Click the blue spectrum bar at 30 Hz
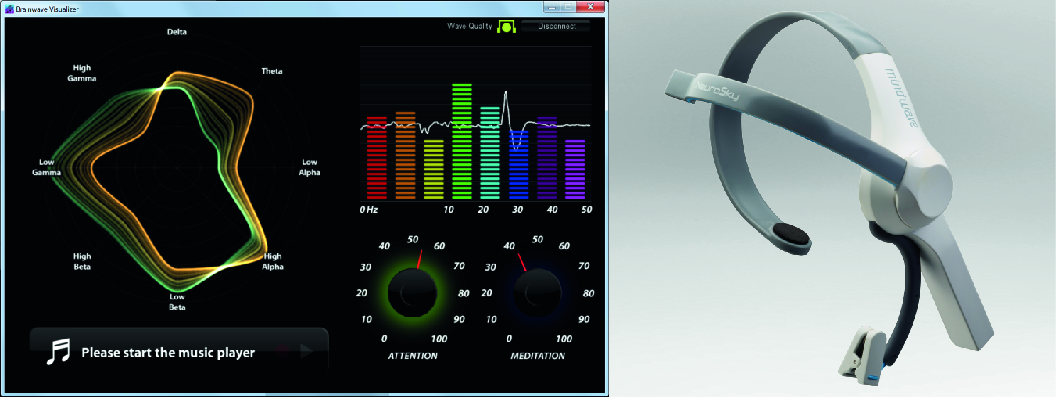 pyautogui.click(x=518, y=164)
